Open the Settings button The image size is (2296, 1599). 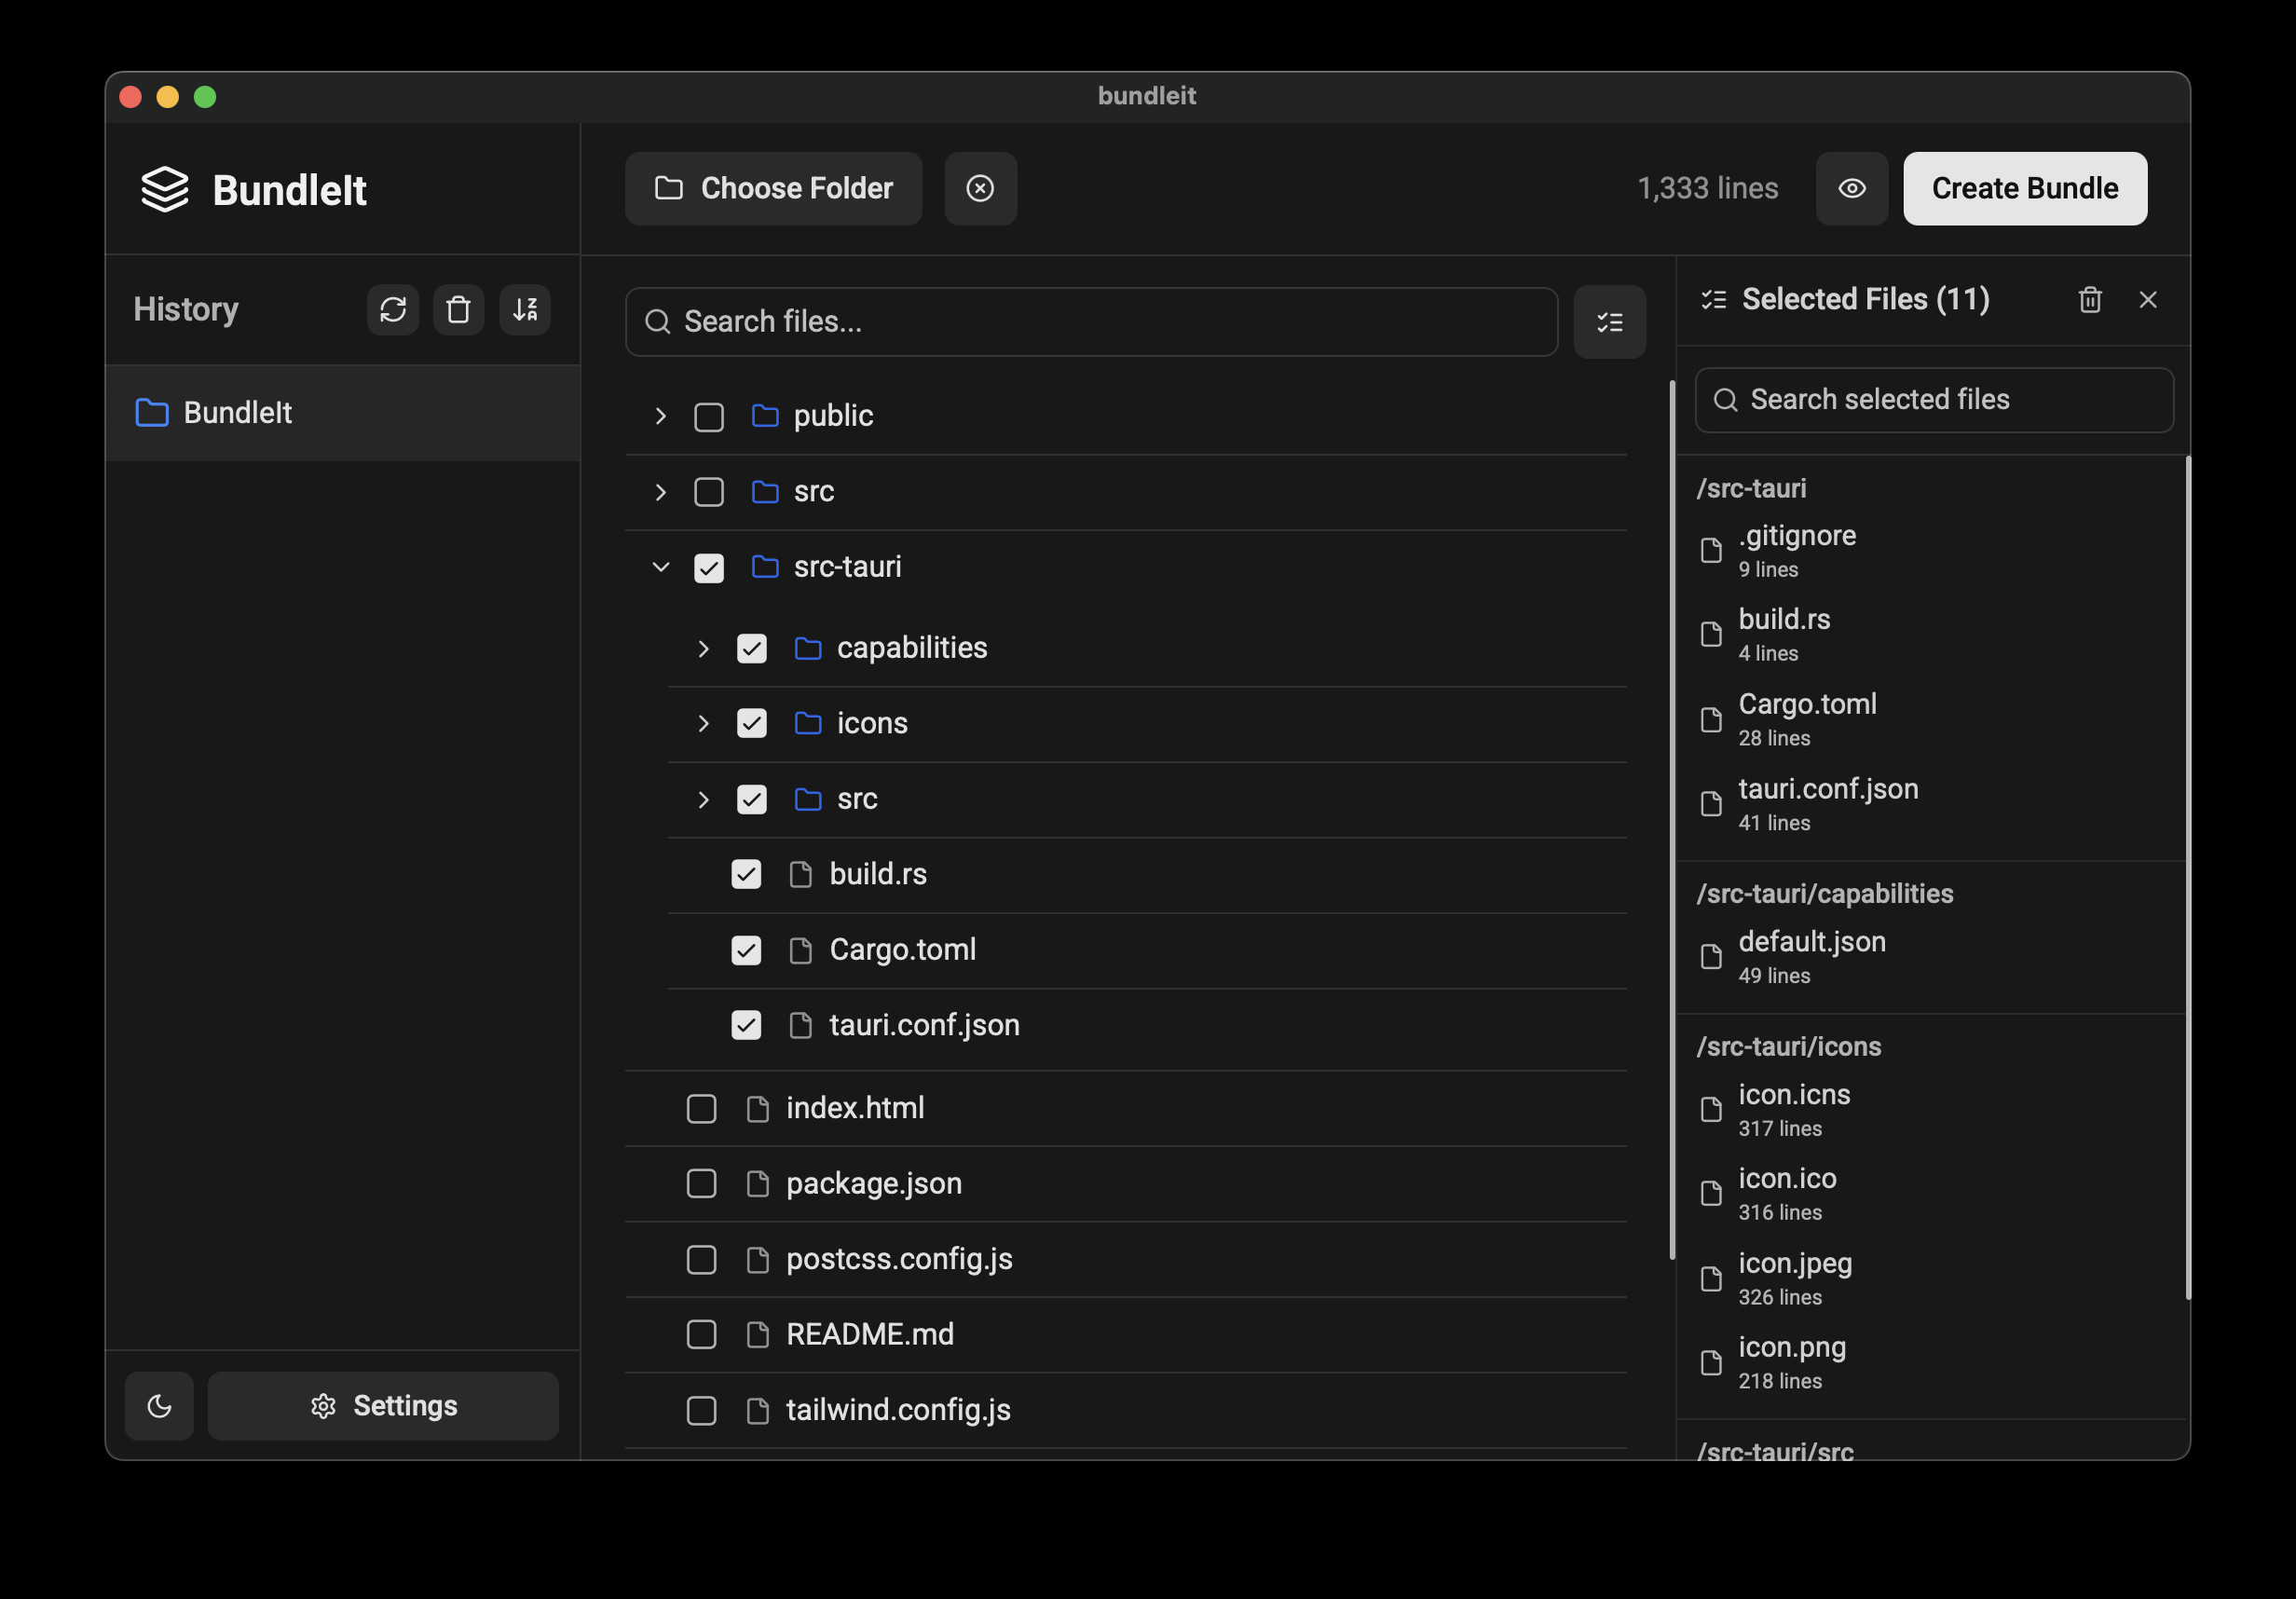[x=383, y=1405]
